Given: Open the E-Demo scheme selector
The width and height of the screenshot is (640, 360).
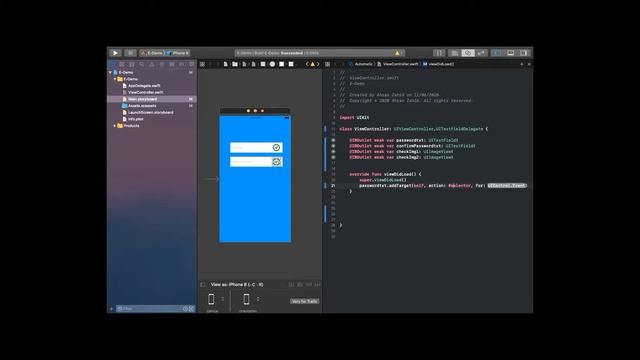Looking at the screenshot, I should coord(152,53).
